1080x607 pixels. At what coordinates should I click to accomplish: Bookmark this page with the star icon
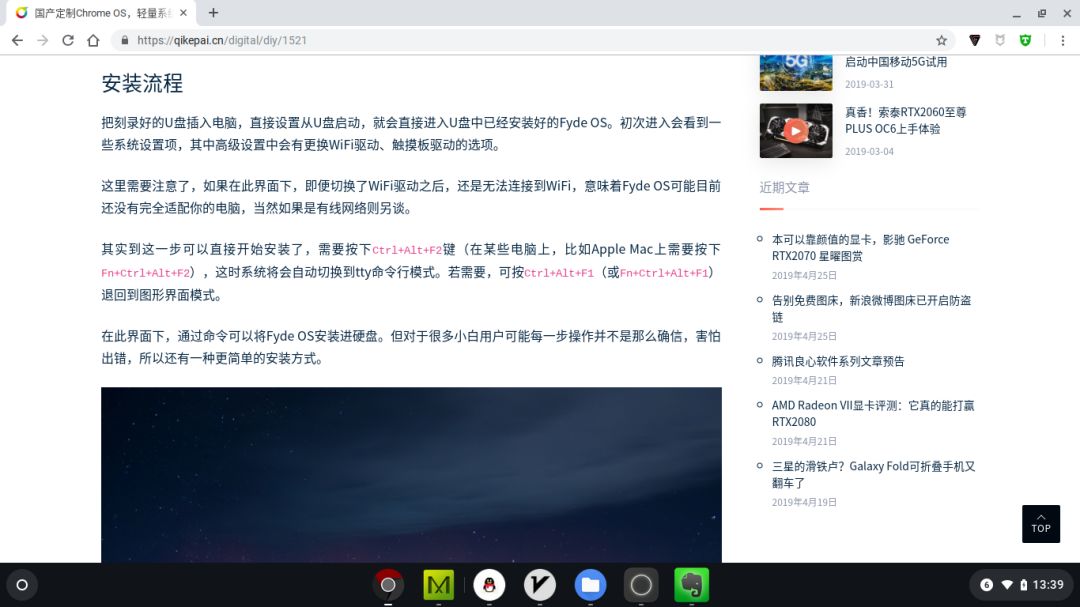941,40
